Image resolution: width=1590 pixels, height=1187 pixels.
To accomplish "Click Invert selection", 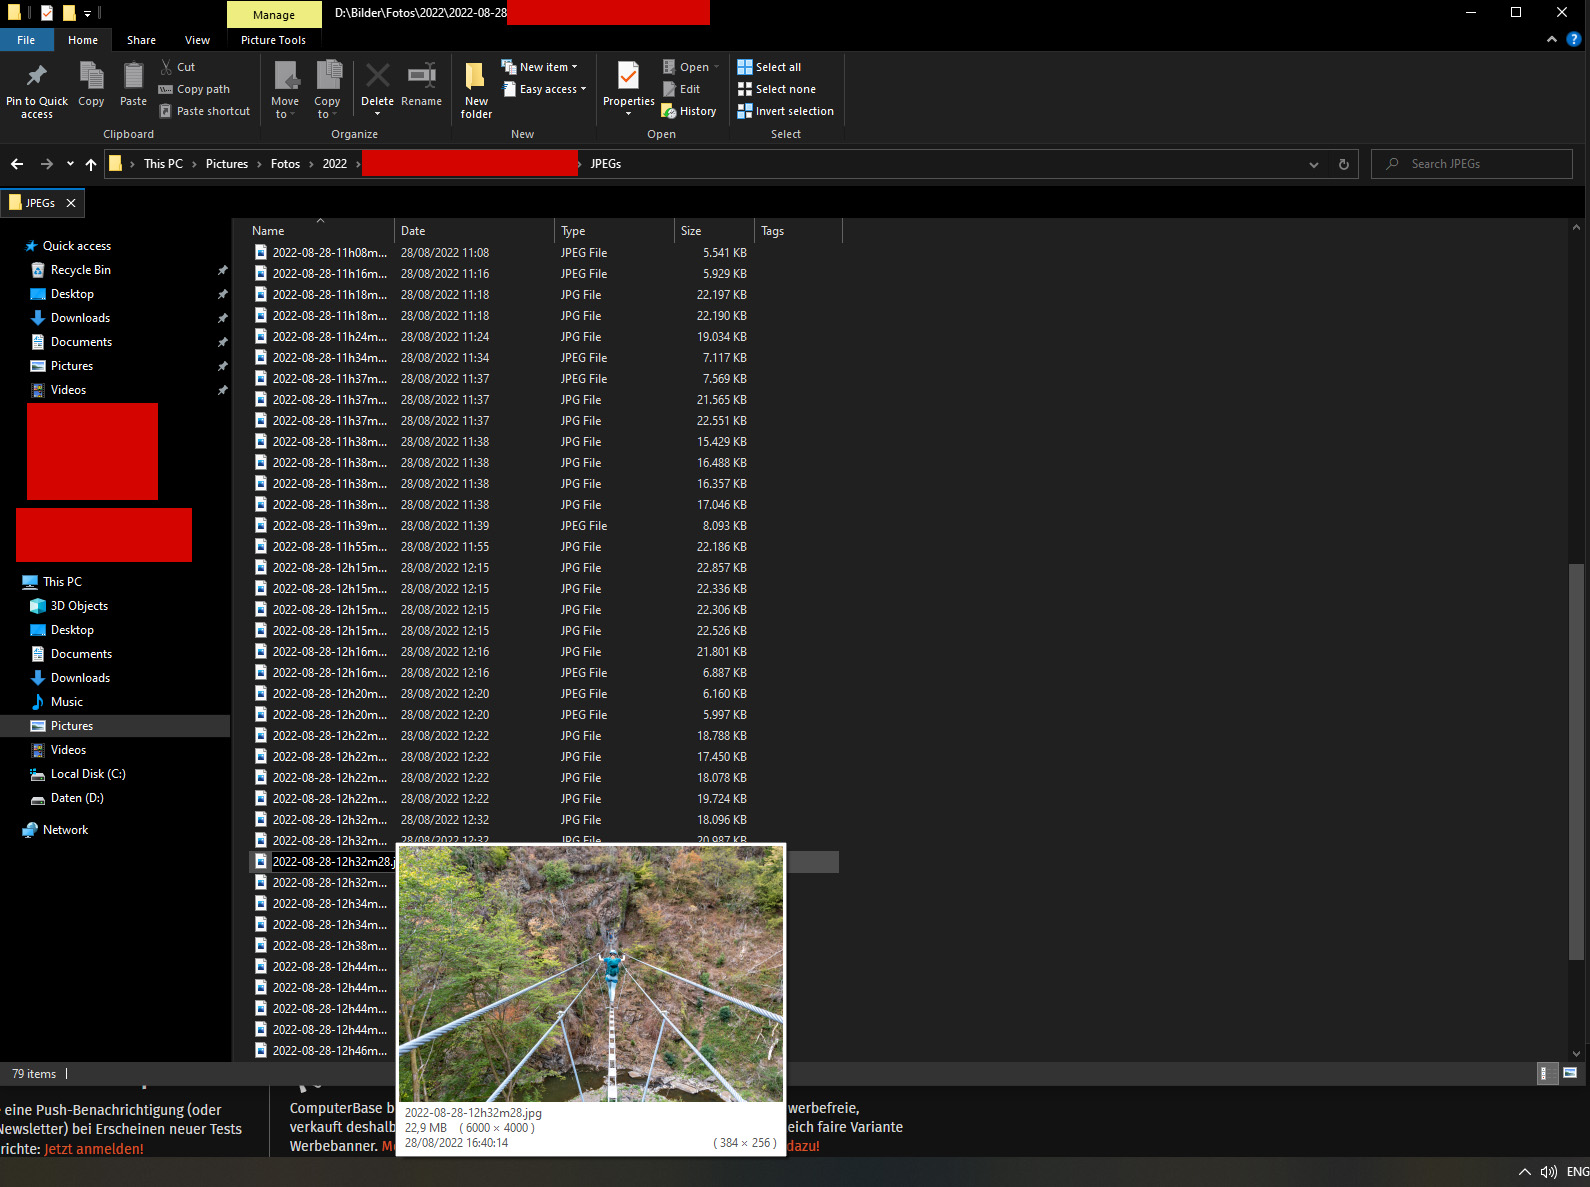I will (x=785, y=111).
